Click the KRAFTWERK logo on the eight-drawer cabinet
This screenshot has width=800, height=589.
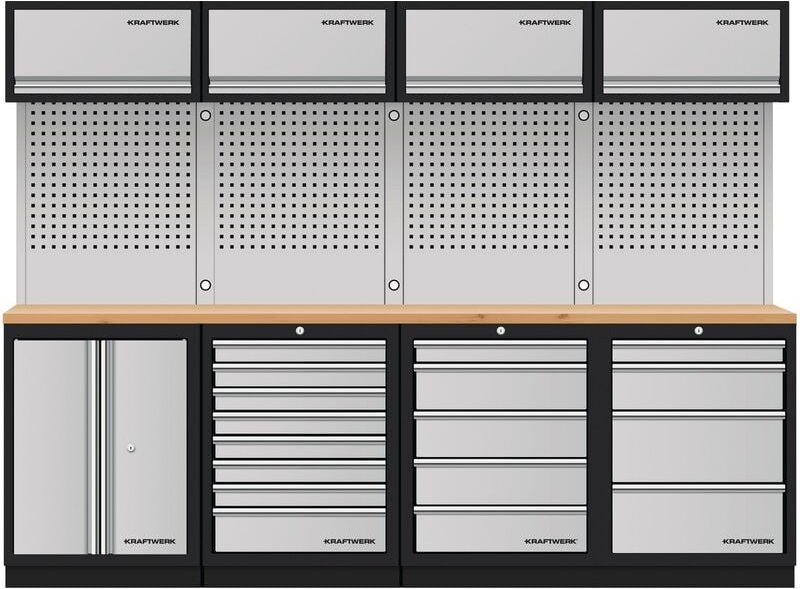tap(349, 541)
